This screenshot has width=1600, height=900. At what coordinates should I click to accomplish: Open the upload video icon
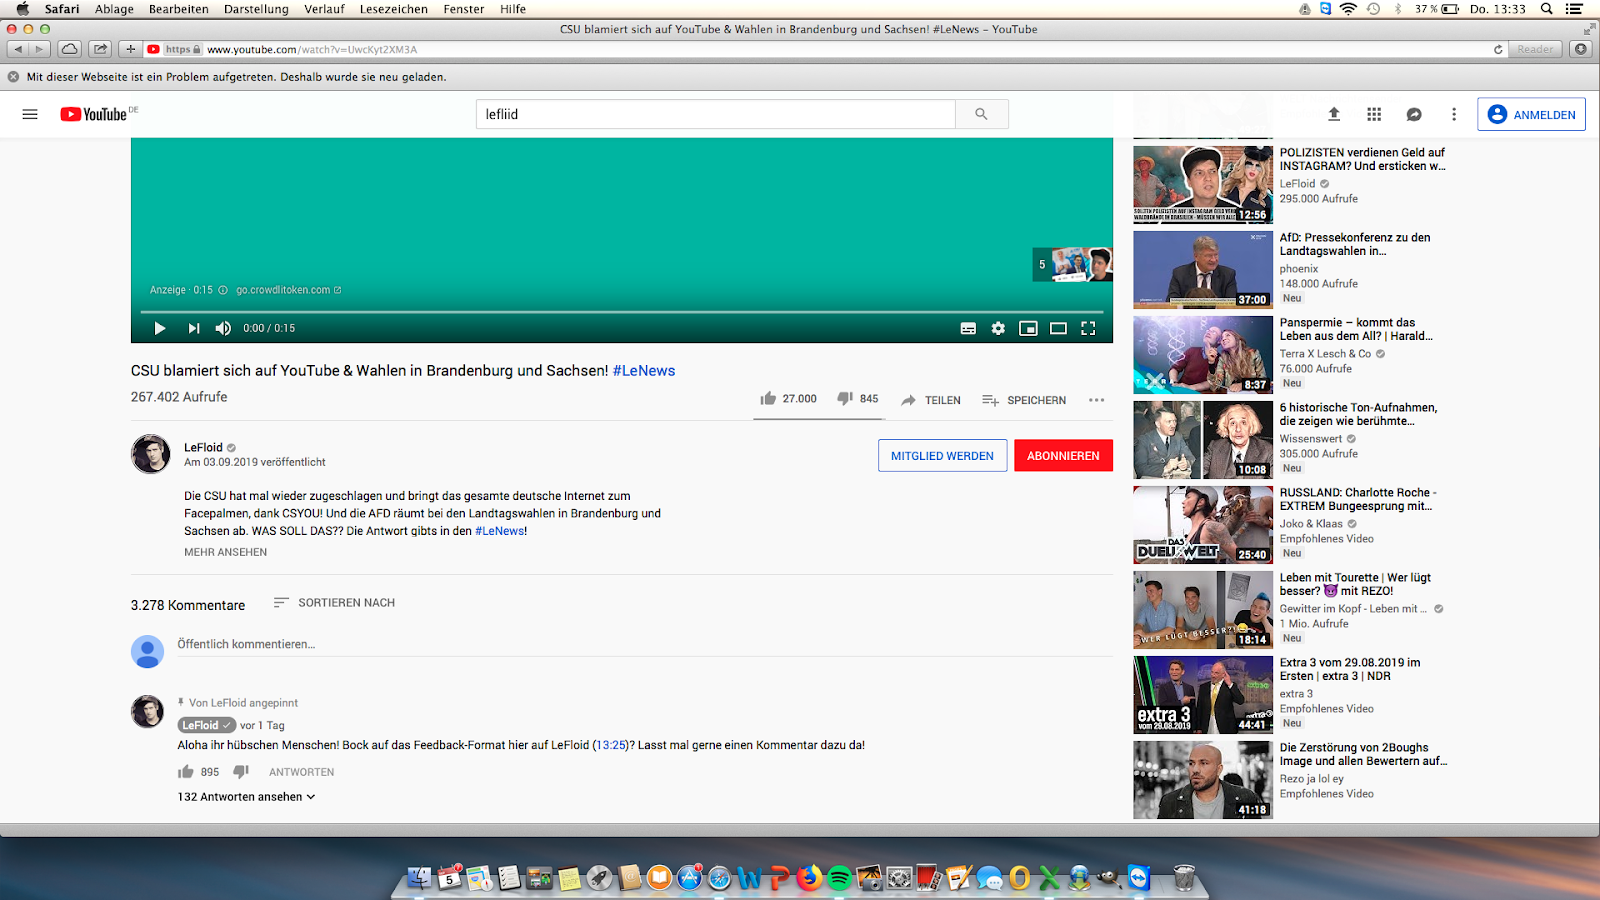coord(1334,114)
